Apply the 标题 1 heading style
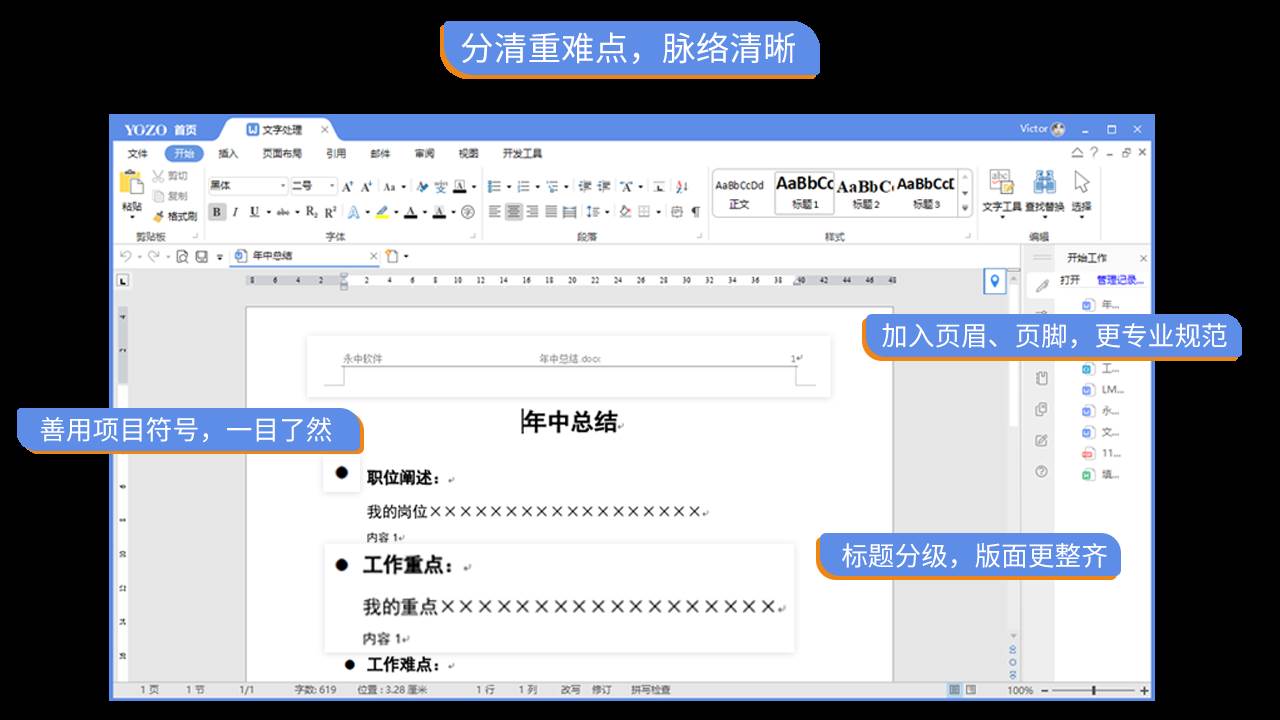The image size is (1280, 720). [x=805, y=192]
